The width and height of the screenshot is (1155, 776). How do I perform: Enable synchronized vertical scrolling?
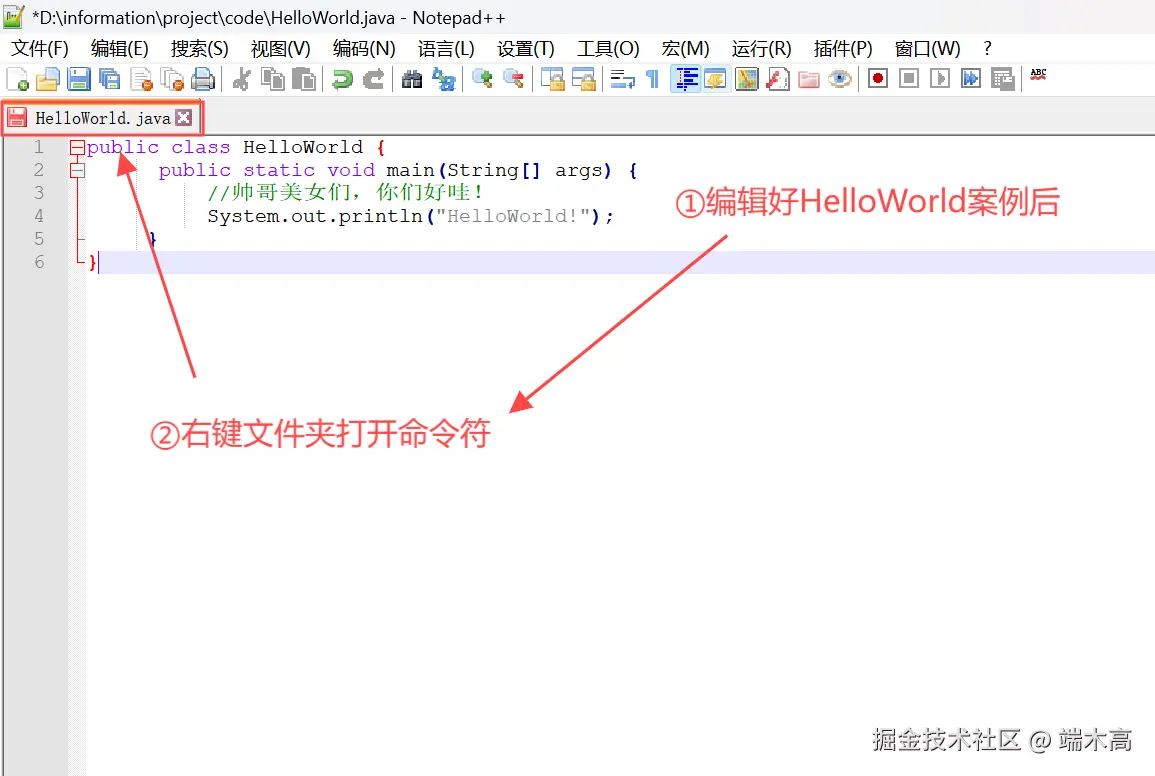pos(553,78)
